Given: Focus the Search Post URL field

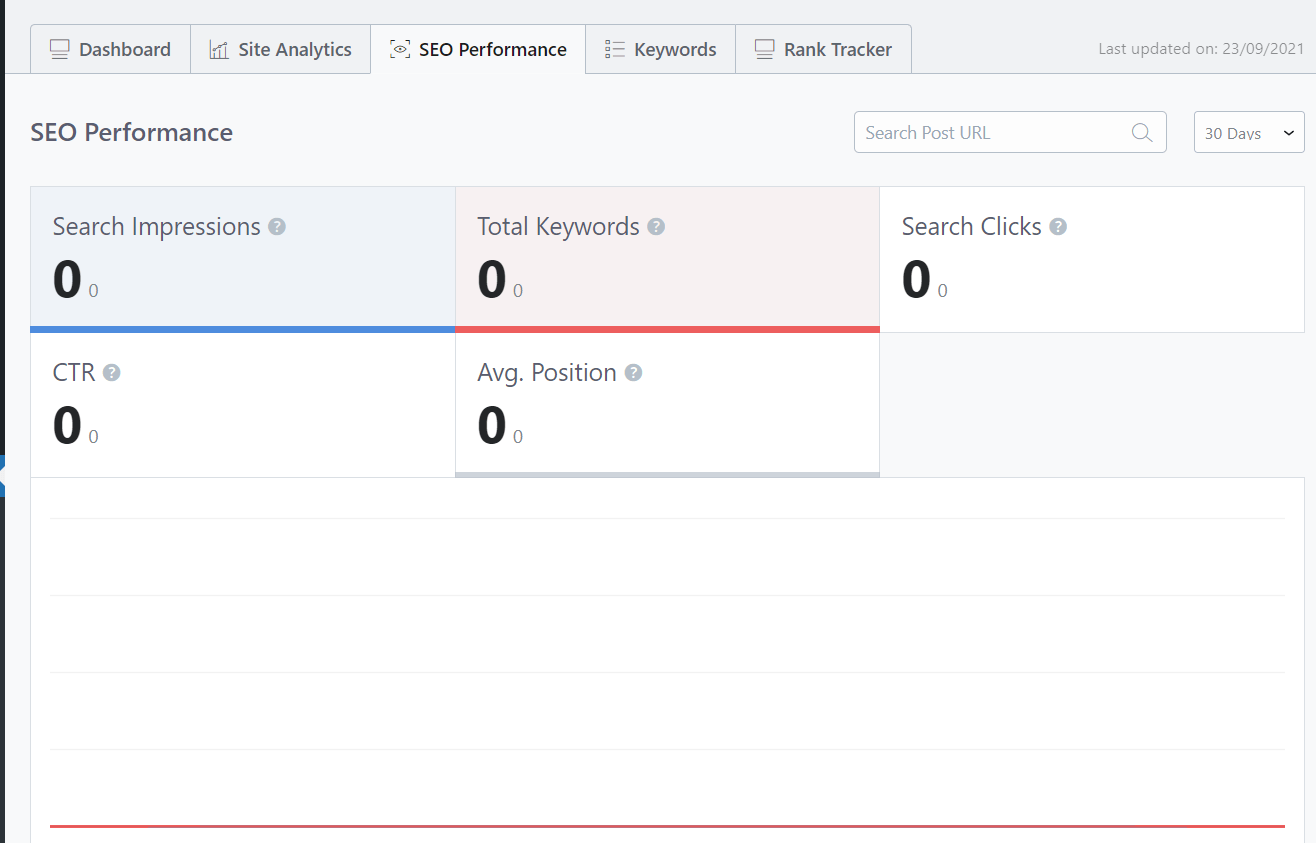Looking at the screenshot, I should tap(1010, 132).
